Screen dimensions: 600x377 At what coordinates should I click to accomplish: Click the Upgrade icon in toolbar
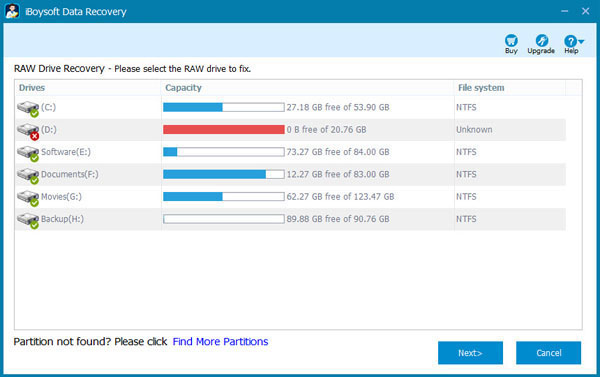[x=541, y=41]
